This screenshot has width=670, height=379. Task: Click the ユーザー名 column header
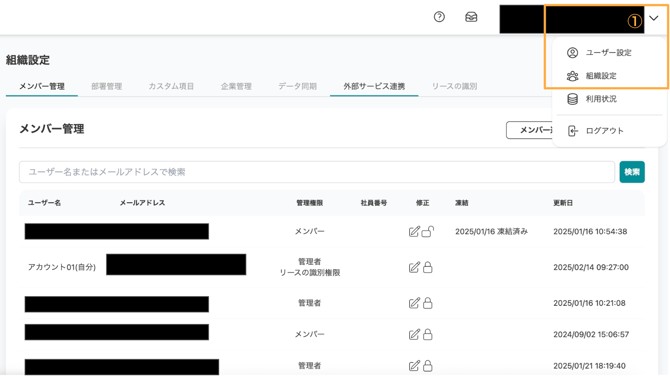[44, 203]
